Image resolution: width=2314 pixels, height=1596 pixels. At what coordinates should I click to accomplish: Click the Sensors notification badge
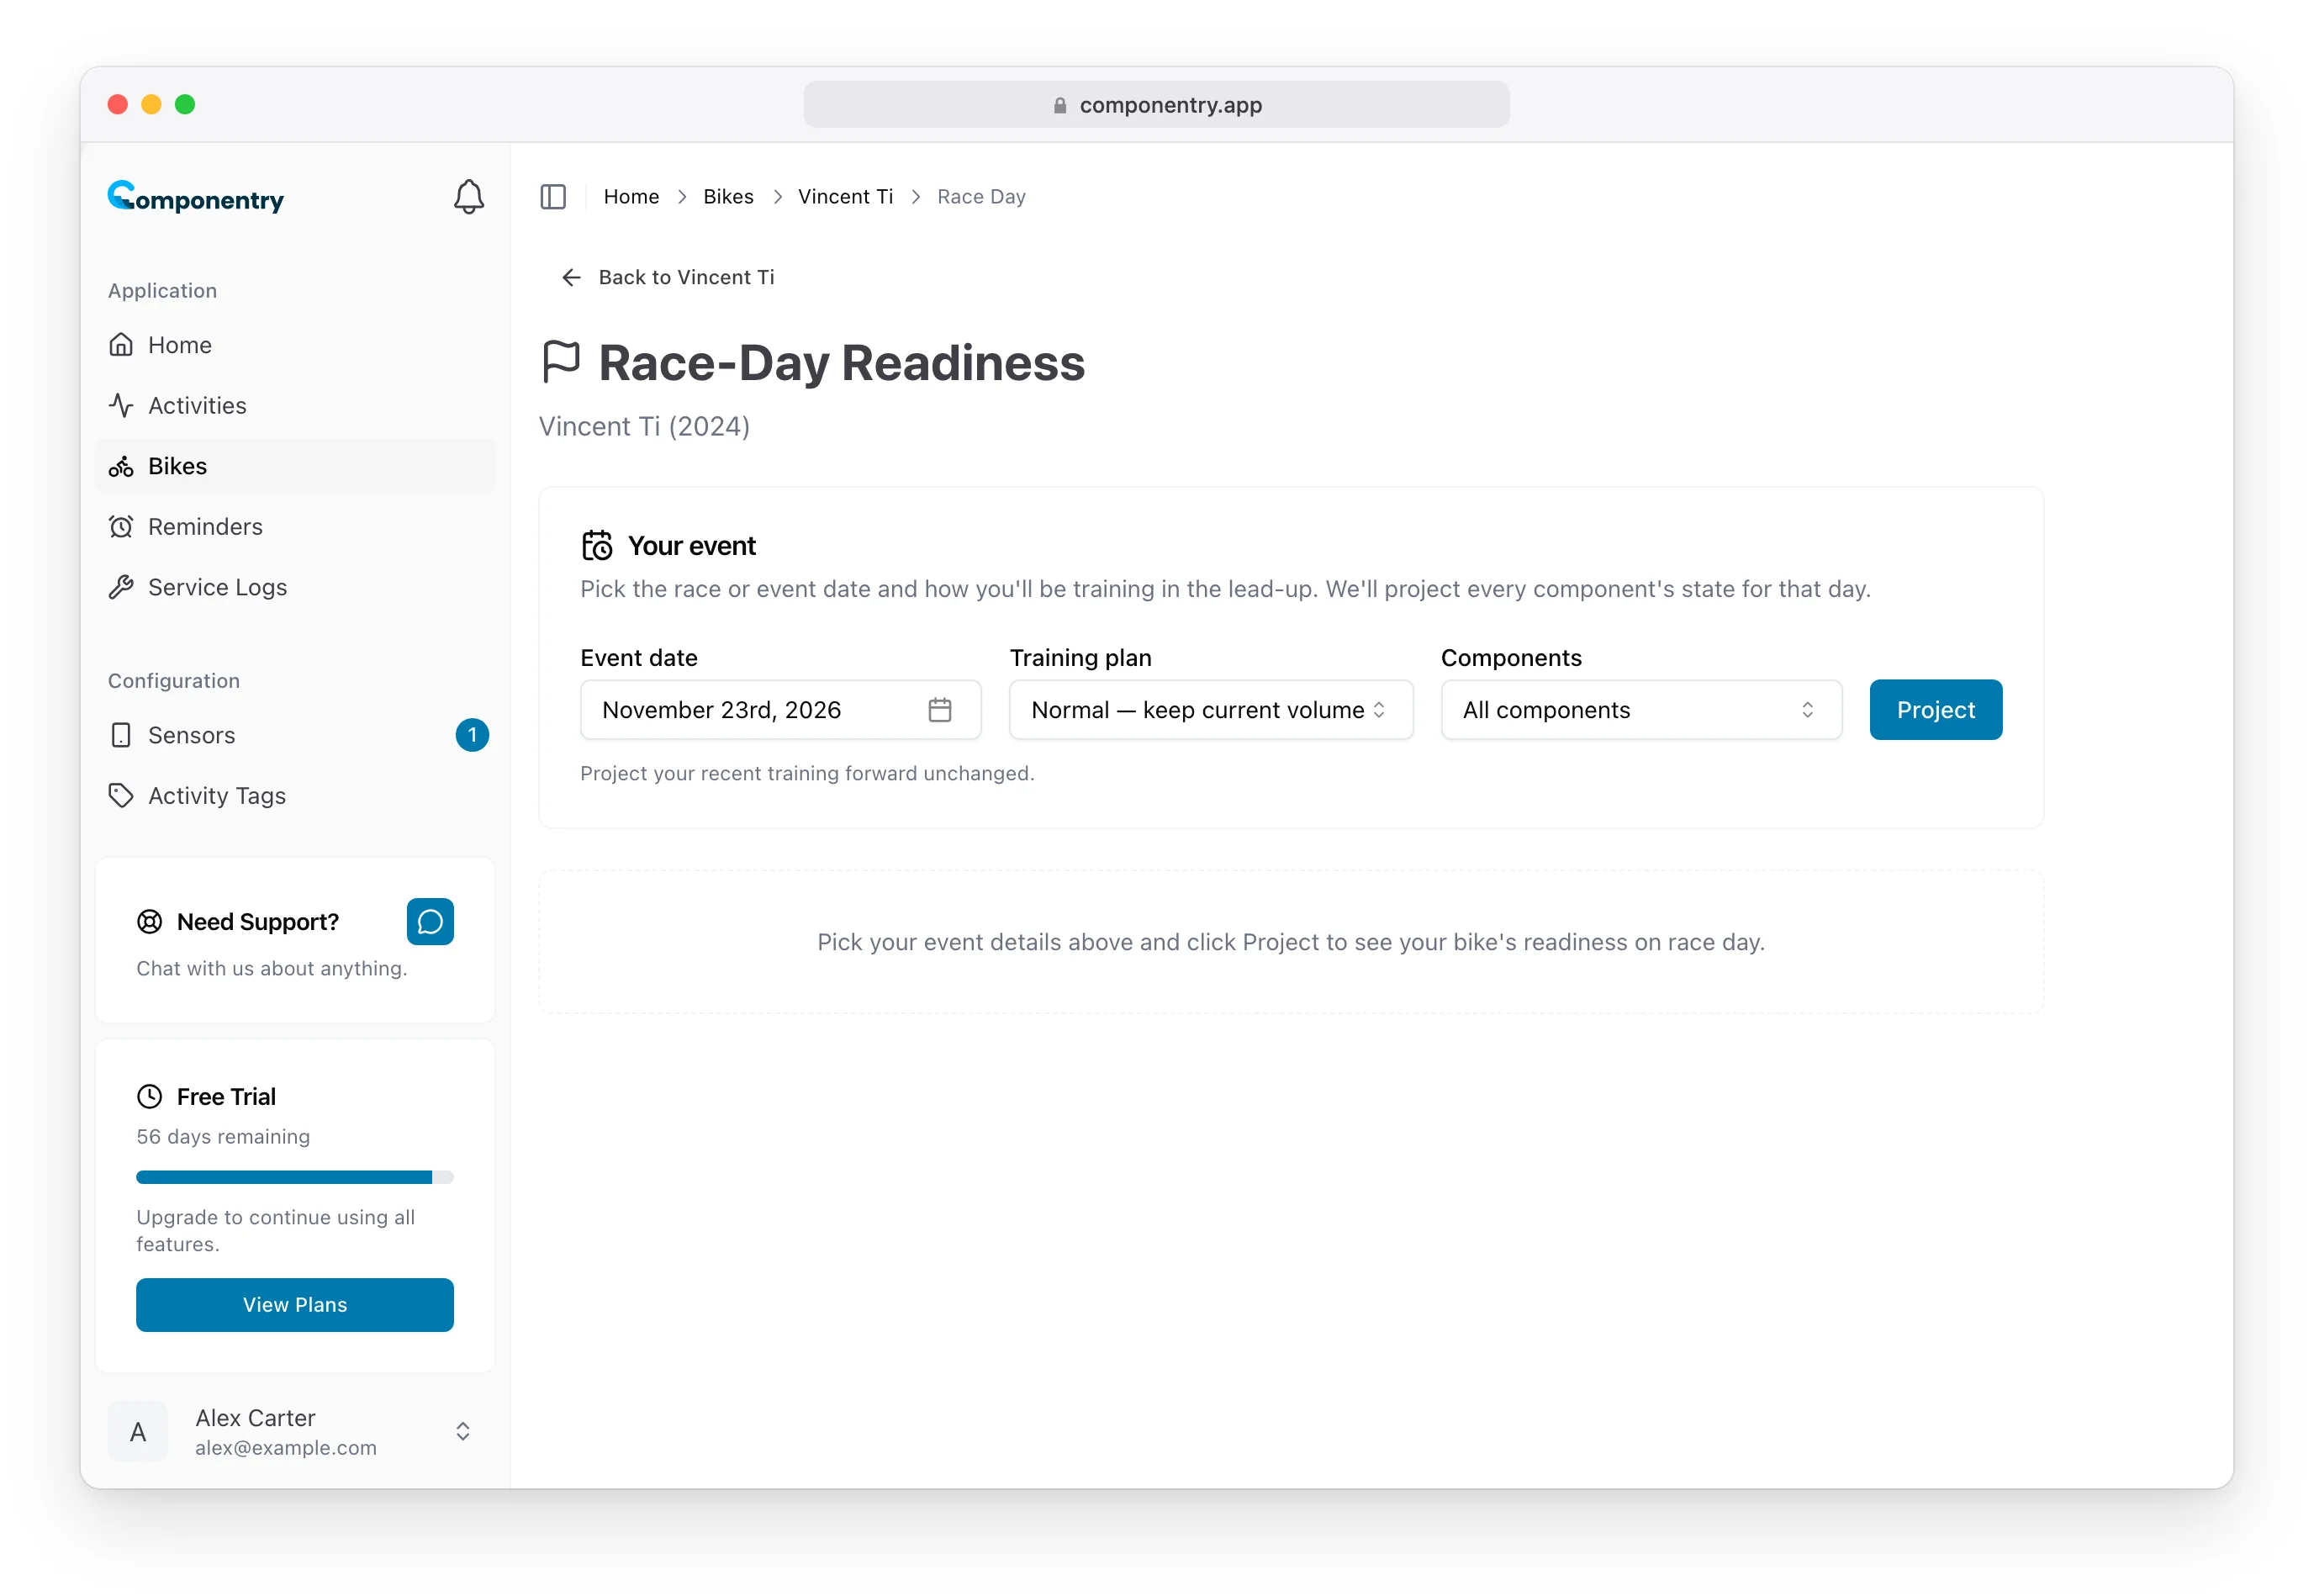[472, 735]
